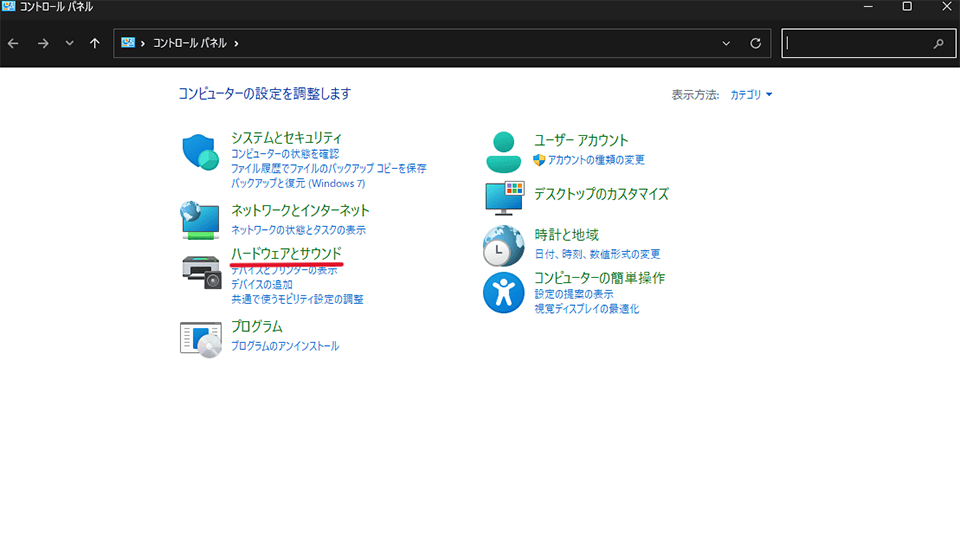
Task: Open ユーザー アカウント category
Action: click(x=581, y=140)
